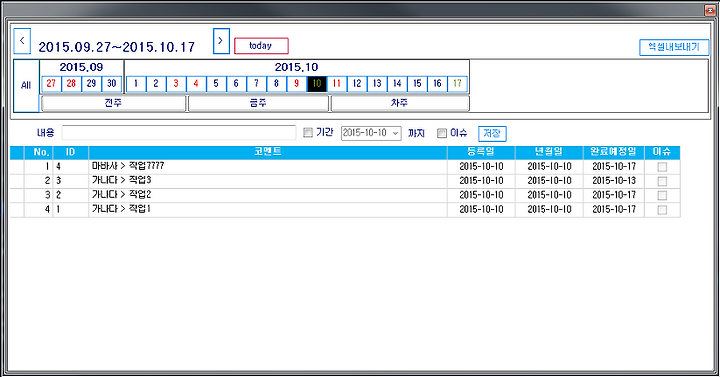The width and height of the screenshot is (720, 377).
Task: Select September 30 in calendar strip
Action: tap(112, 84)
